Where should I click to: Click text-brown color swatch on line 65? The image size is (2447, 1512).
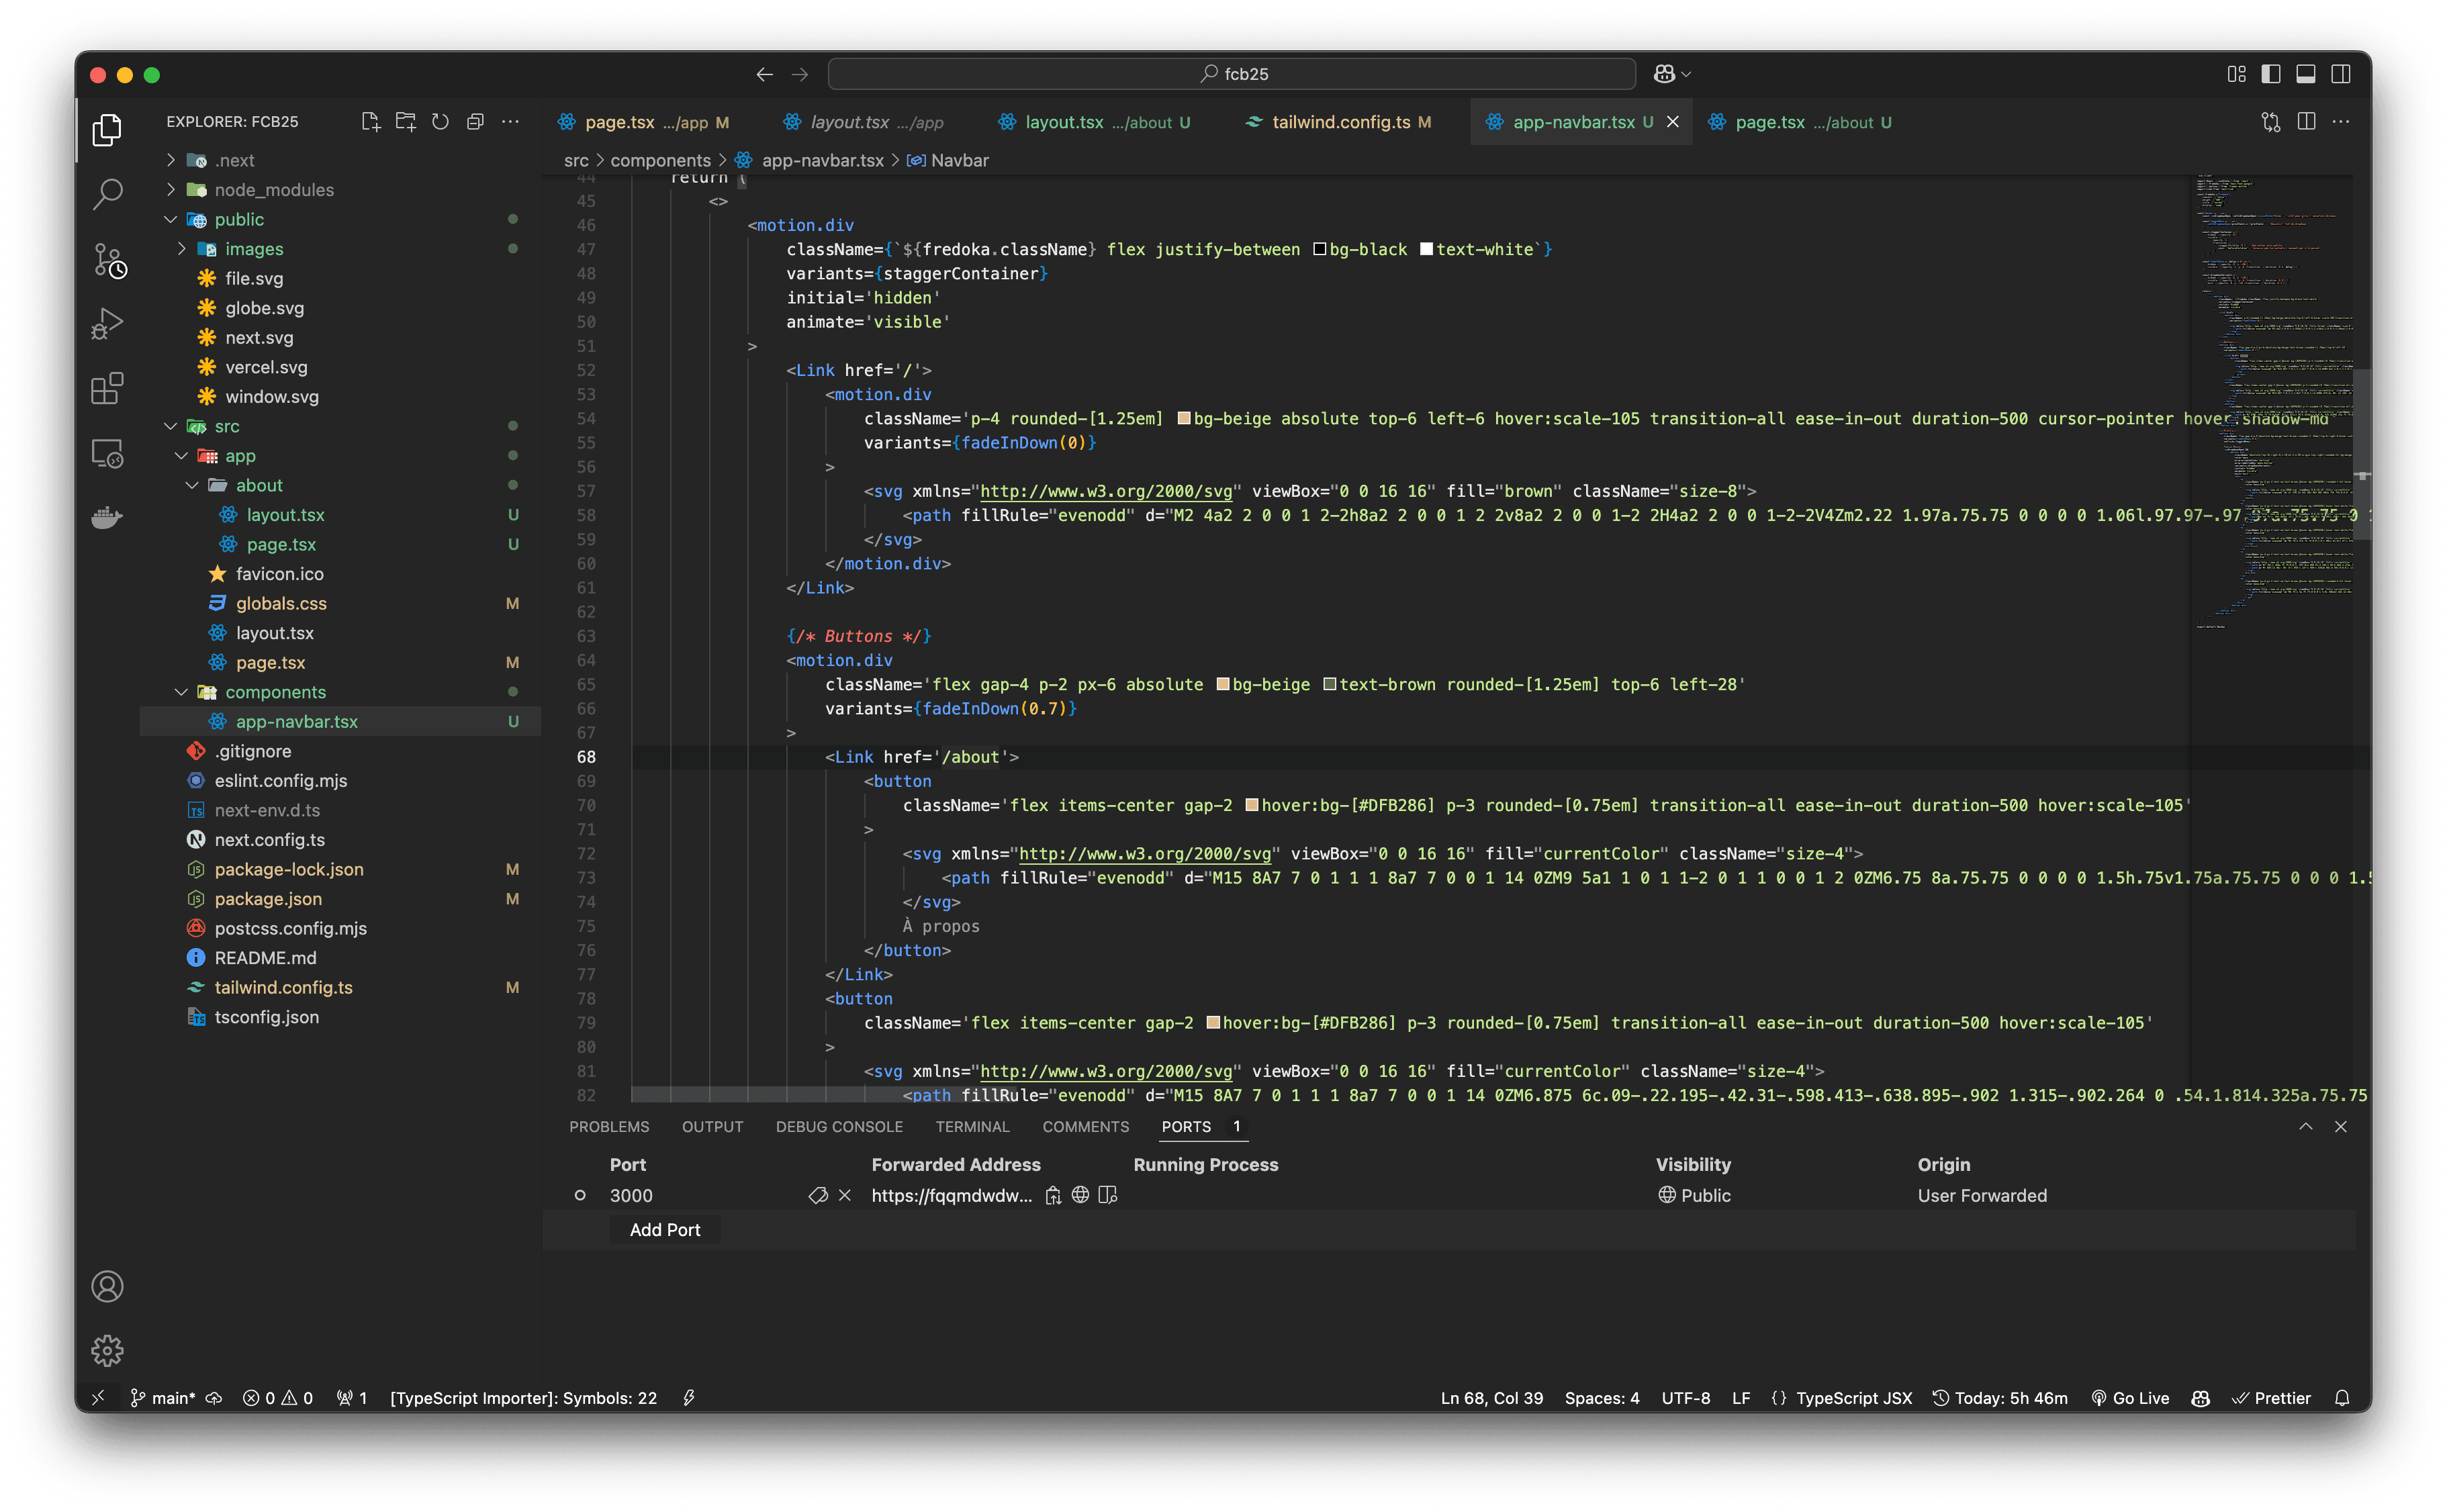1330,685
